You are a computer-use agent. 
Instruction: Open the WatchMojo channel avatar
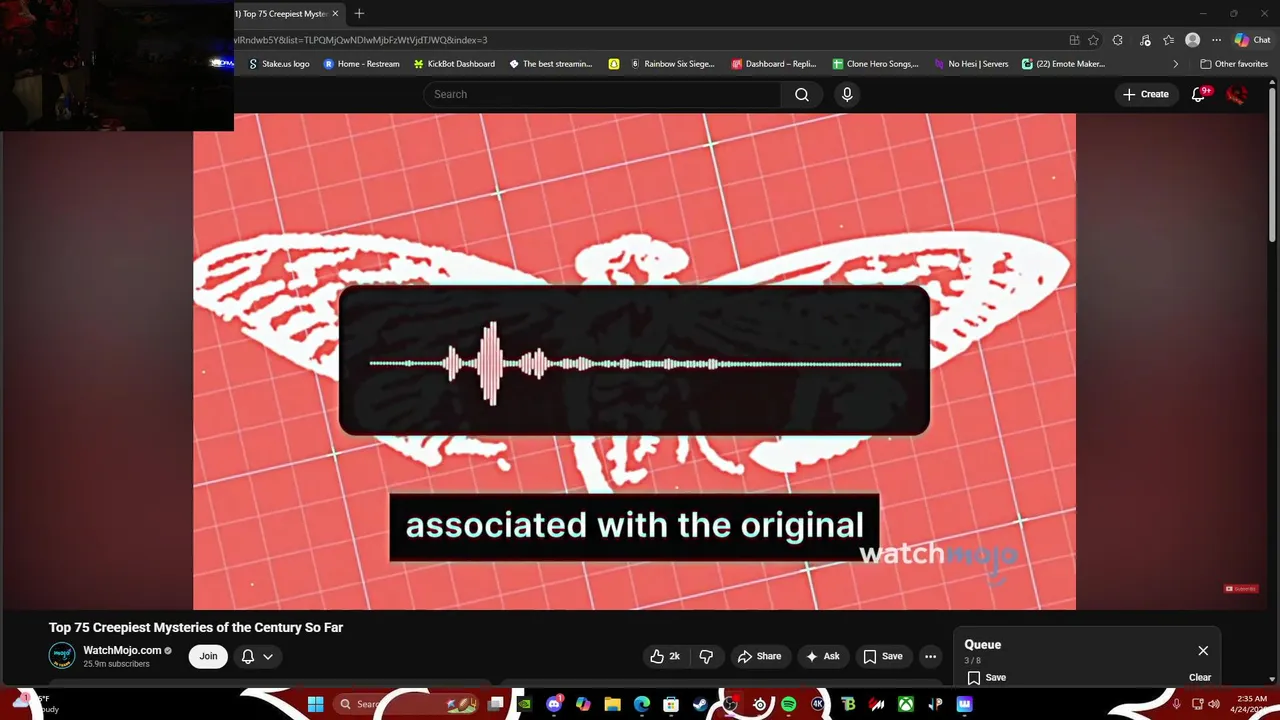click(x=62, y=656)
